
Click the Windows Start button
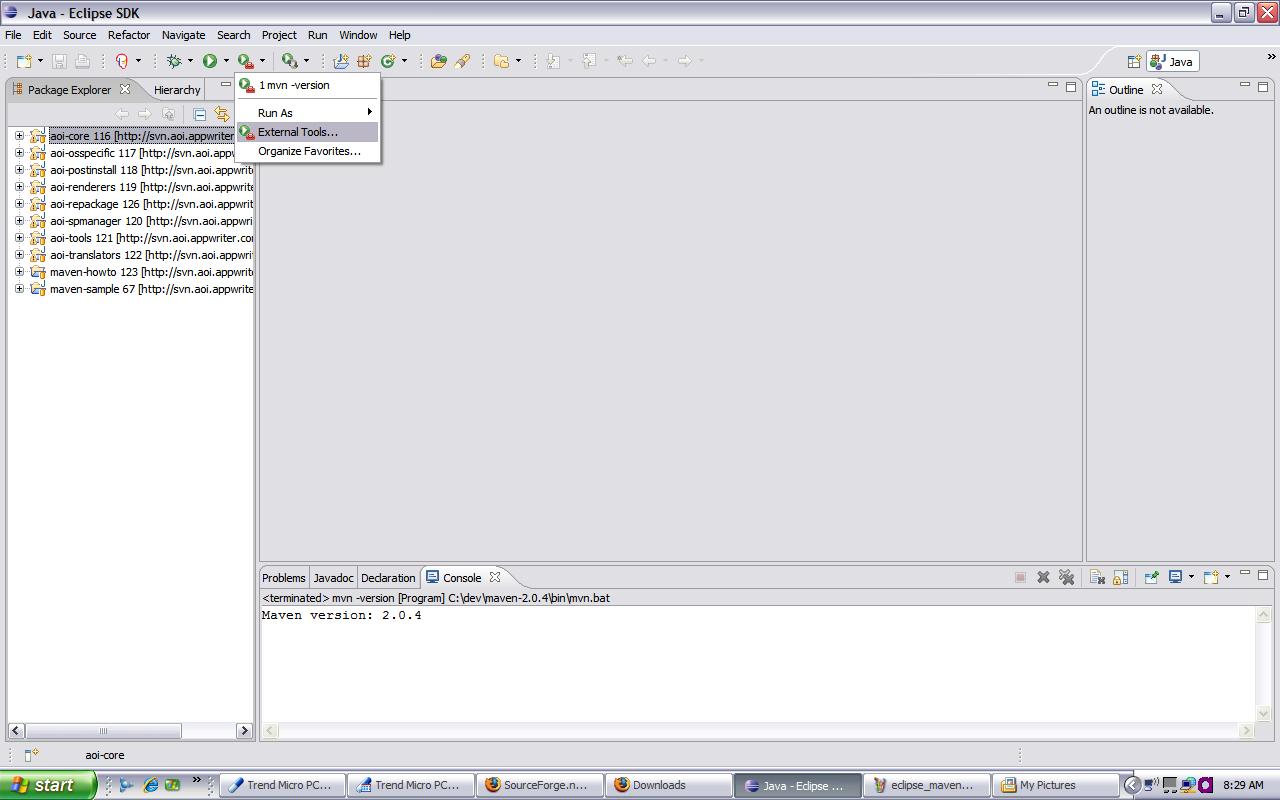[46, 785]
